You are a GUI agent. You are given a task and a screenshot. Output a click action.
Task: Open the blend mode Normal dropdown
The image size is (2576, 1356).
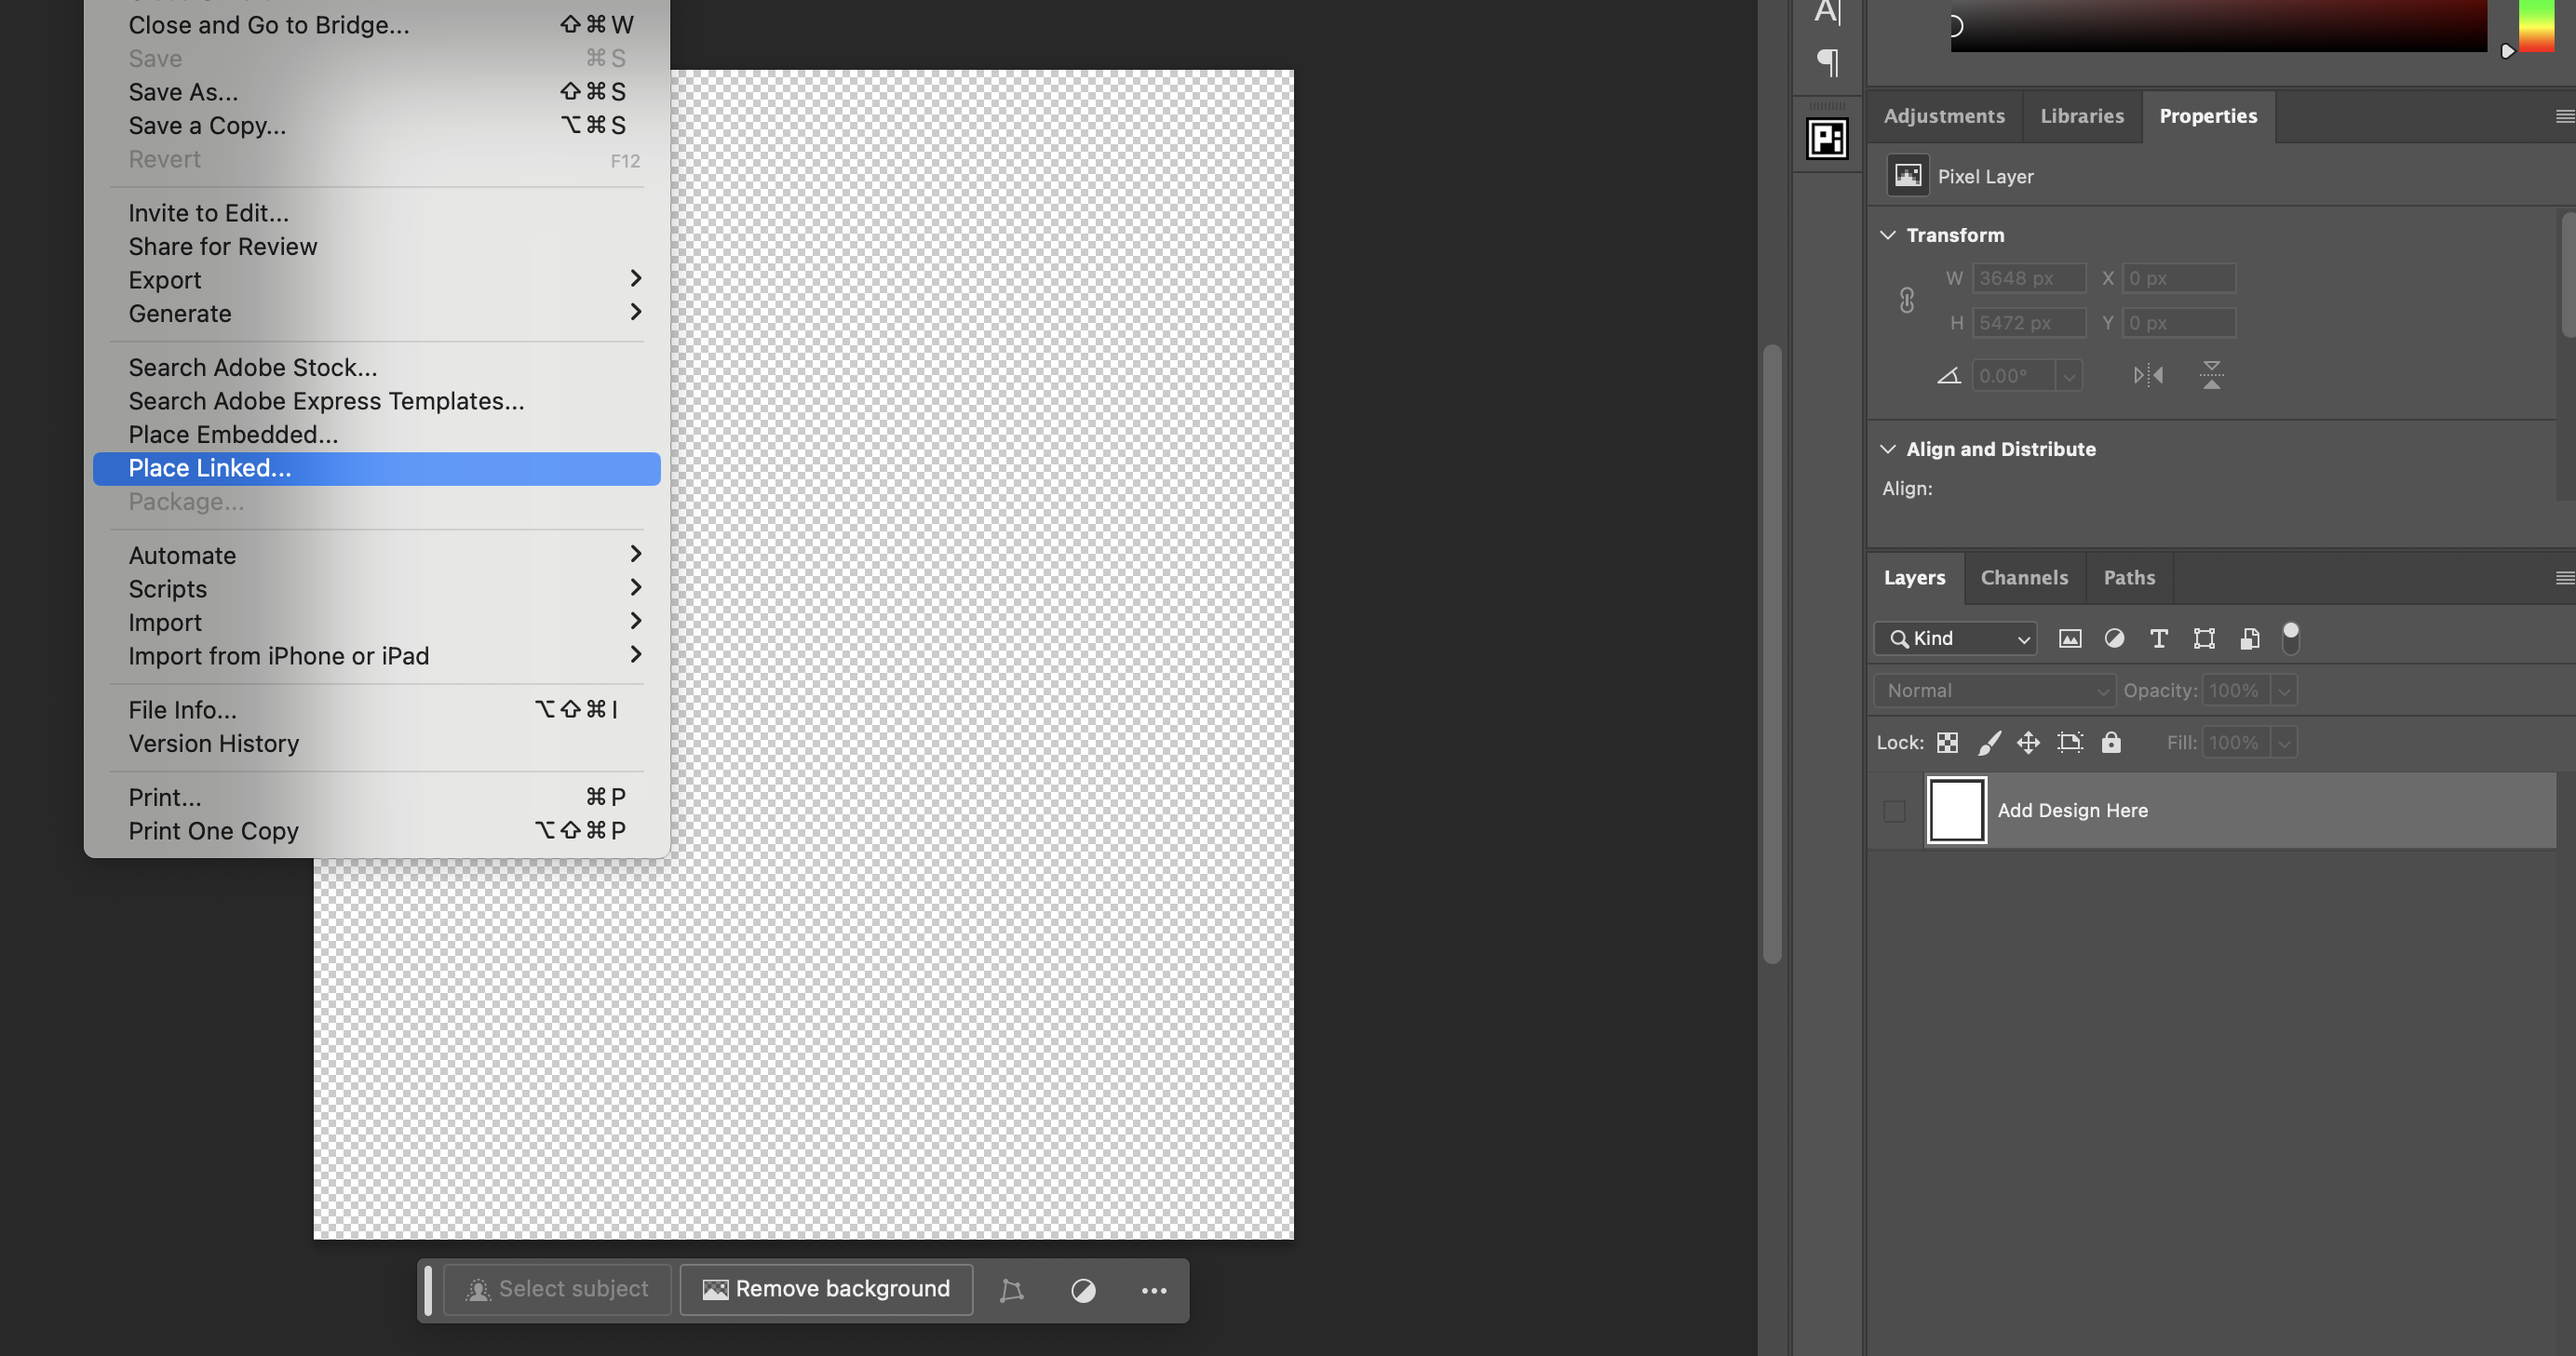click(1993, 690)
